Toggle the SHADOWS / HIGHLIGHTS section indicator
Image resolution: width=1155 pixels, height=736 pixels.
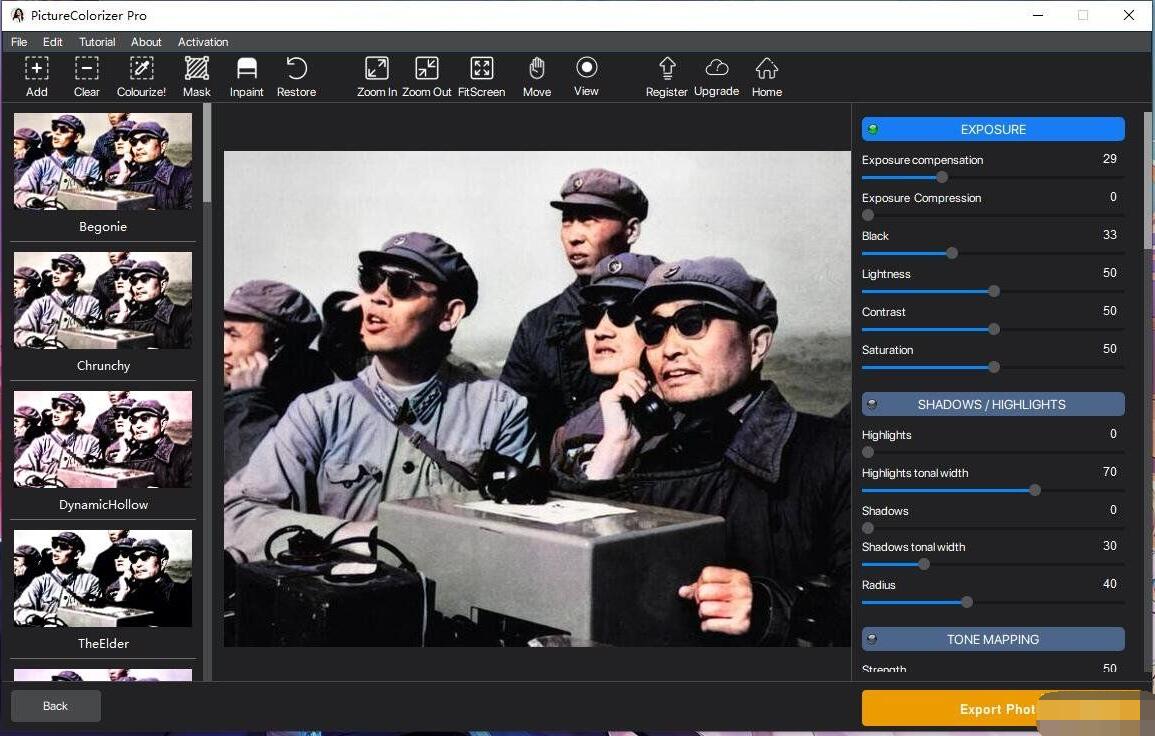[872, 404]
